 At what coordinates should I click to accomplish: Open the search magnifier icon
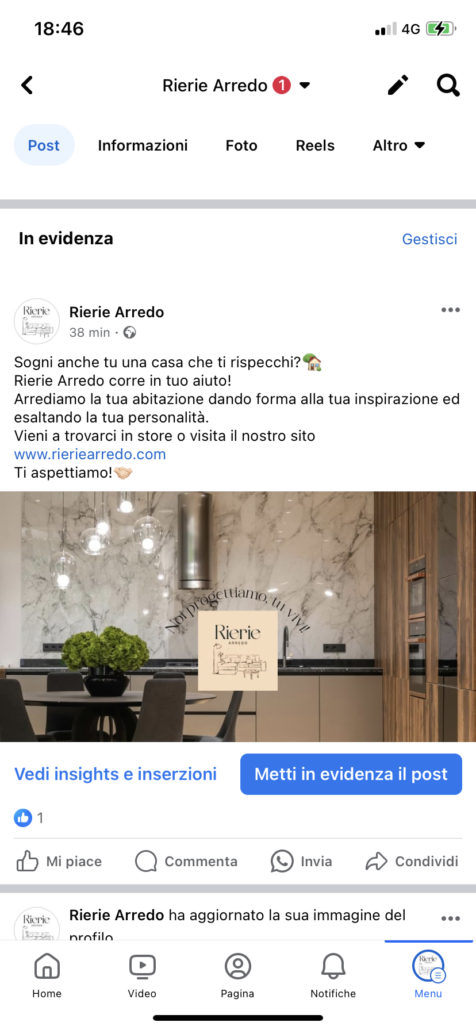(x=448, y=85)
